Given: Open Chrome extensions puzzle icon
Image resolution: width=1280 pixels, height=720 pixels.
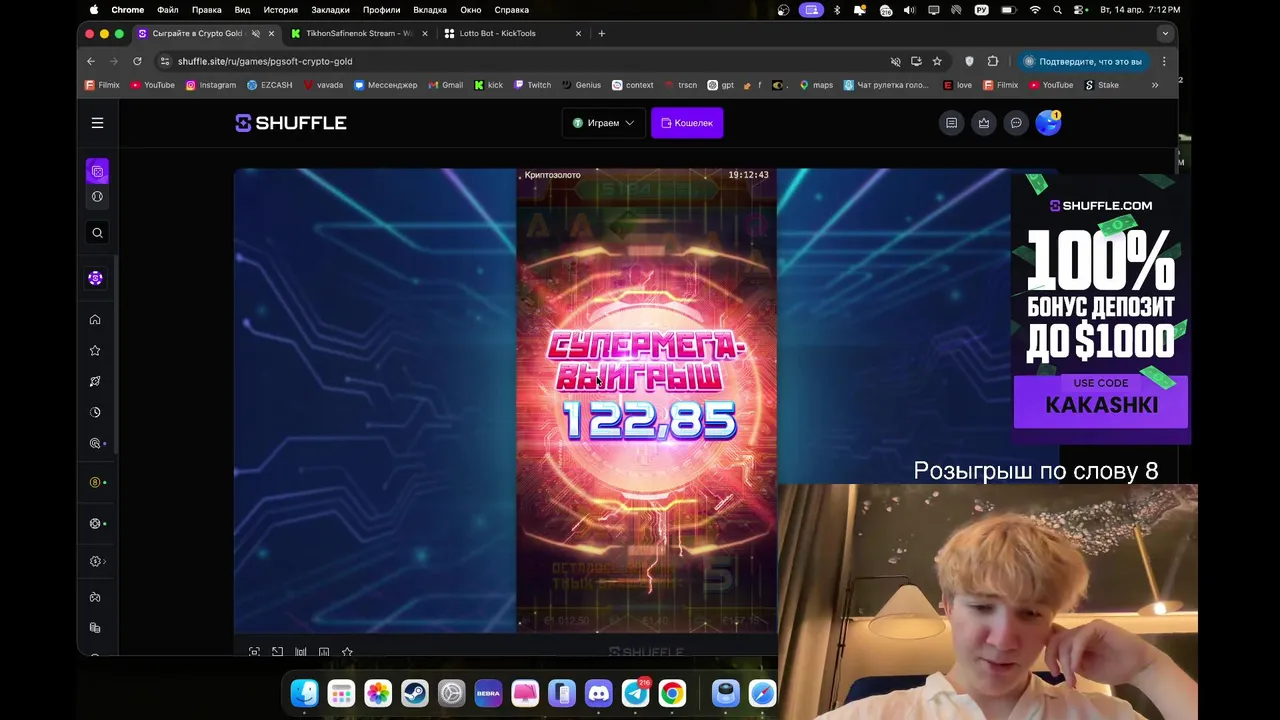Looking at the screenshot, I should 992,61.
